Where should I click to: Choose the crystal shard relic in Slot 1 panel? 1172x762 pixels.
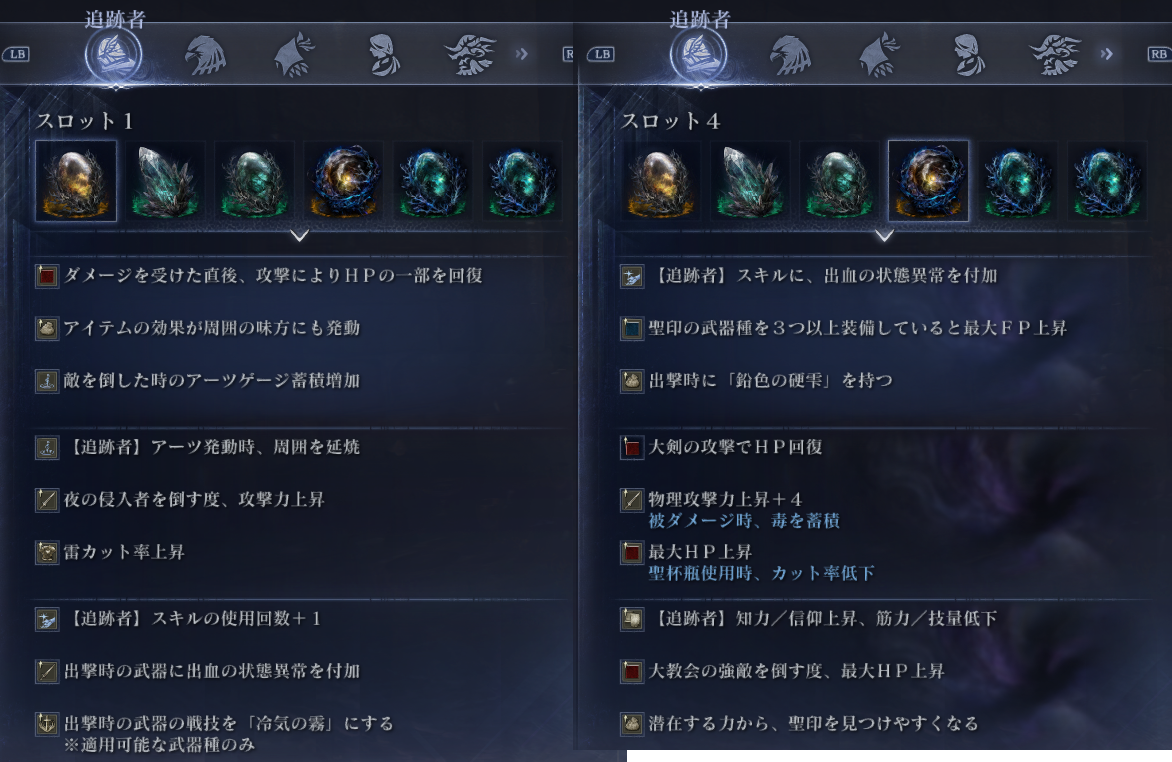pos(164,181)
